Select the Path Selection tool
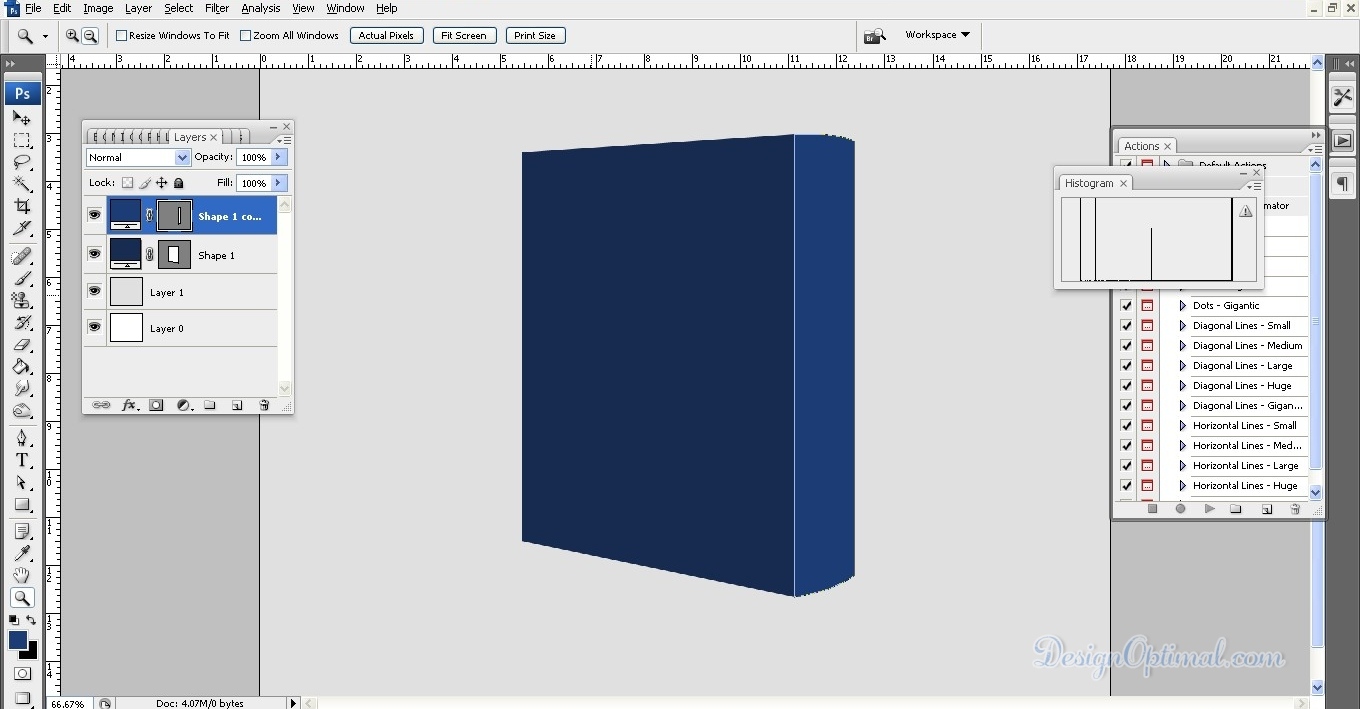The height and width of the screenshot is (709, 1360). point(22,482)
